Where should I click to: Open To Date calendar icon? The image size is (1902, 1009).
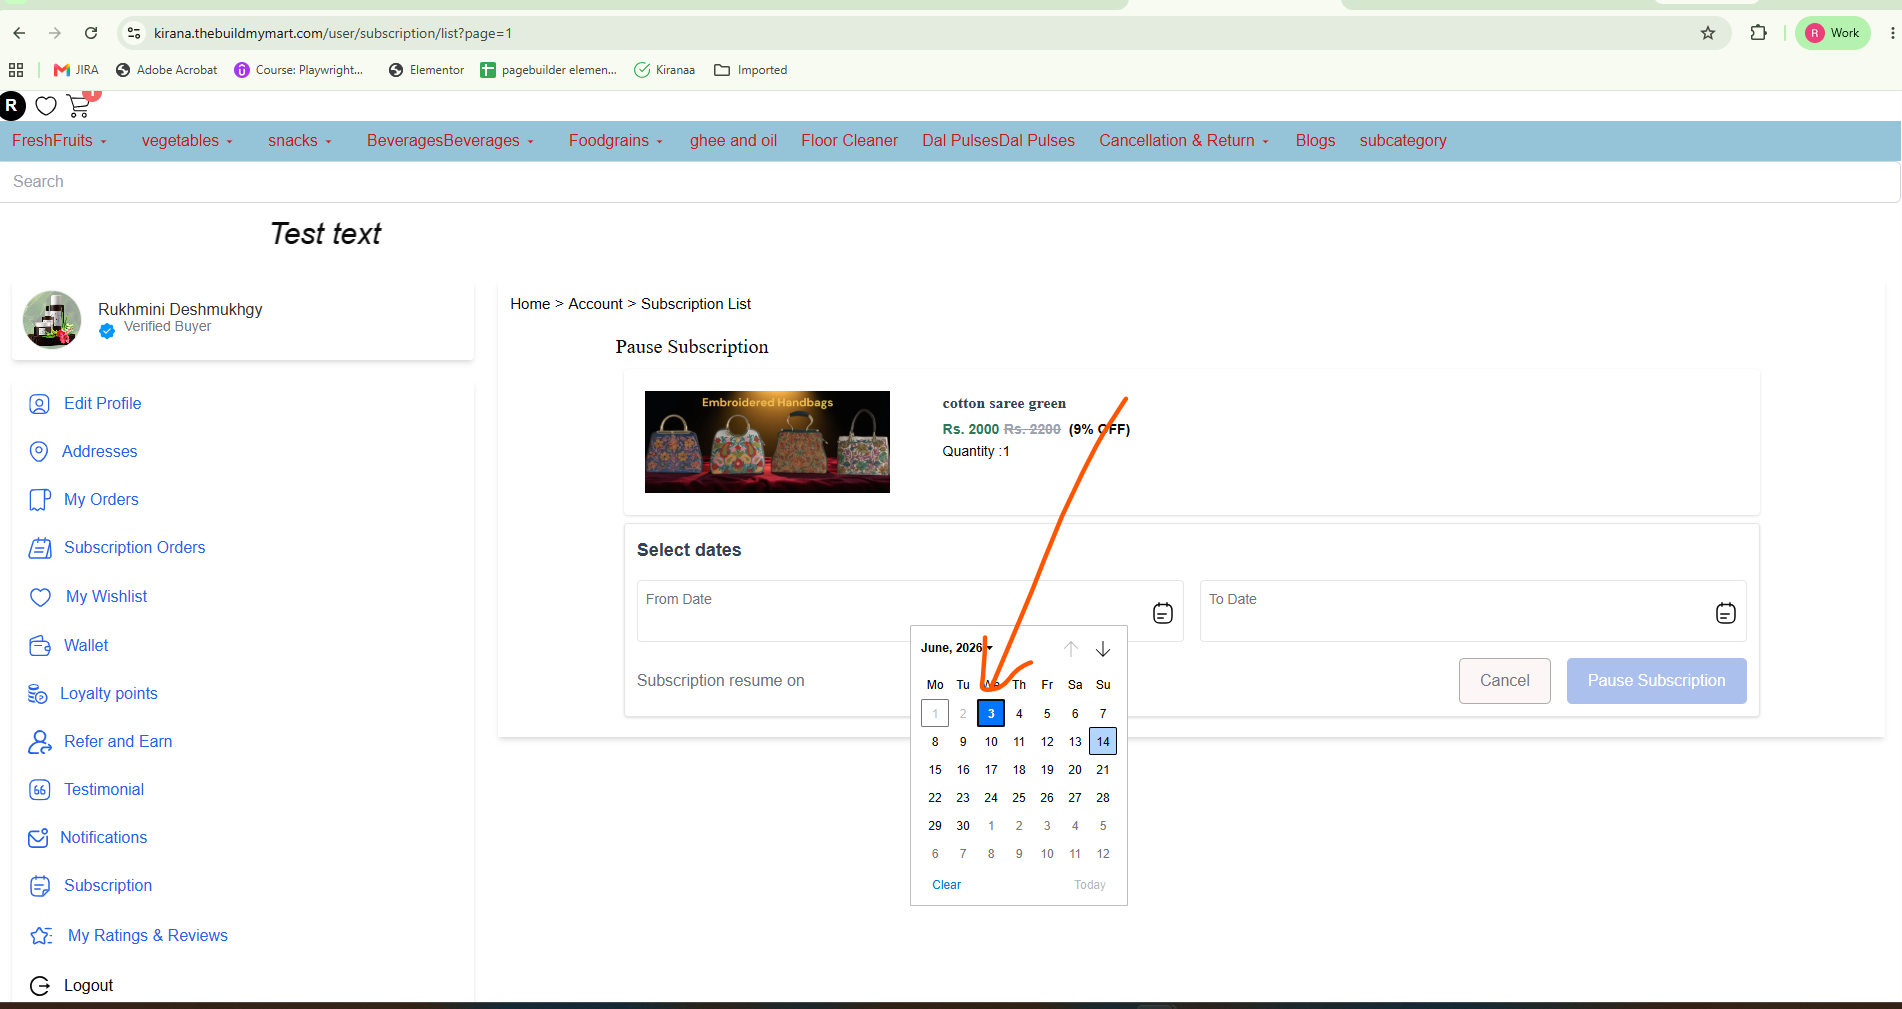(1725, 613)
